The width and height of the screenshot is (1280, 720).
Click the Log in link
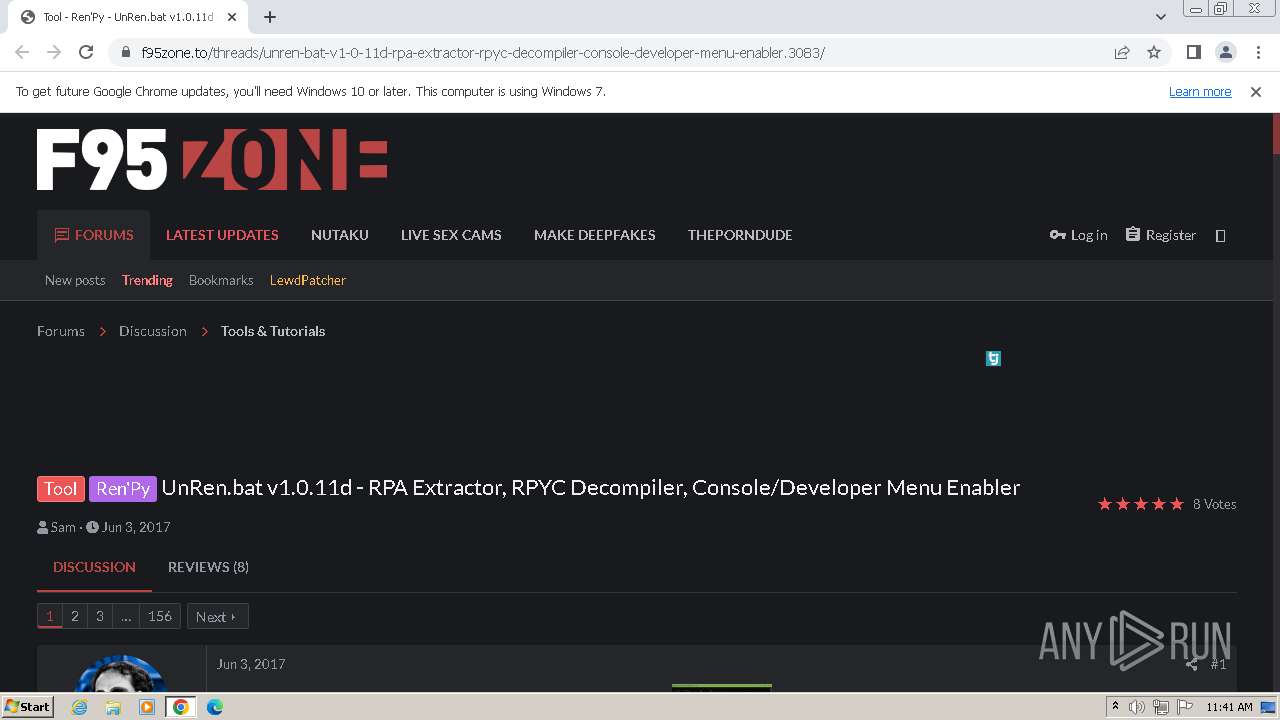coord(1078,235)
